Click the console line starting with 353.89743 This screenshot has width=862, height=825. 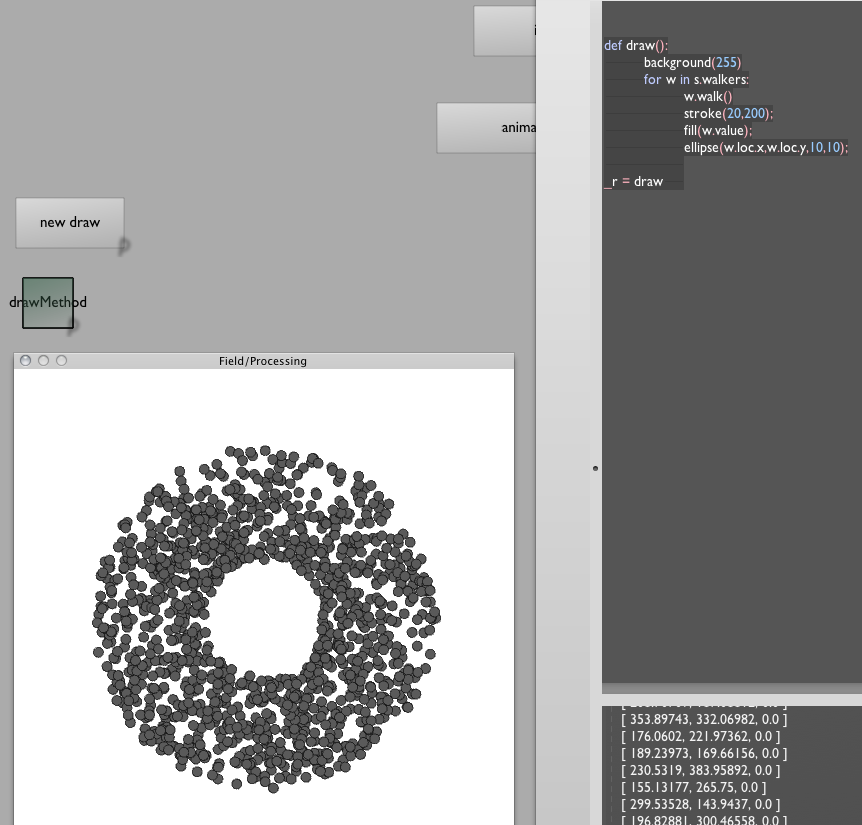[x=703, y=719]
